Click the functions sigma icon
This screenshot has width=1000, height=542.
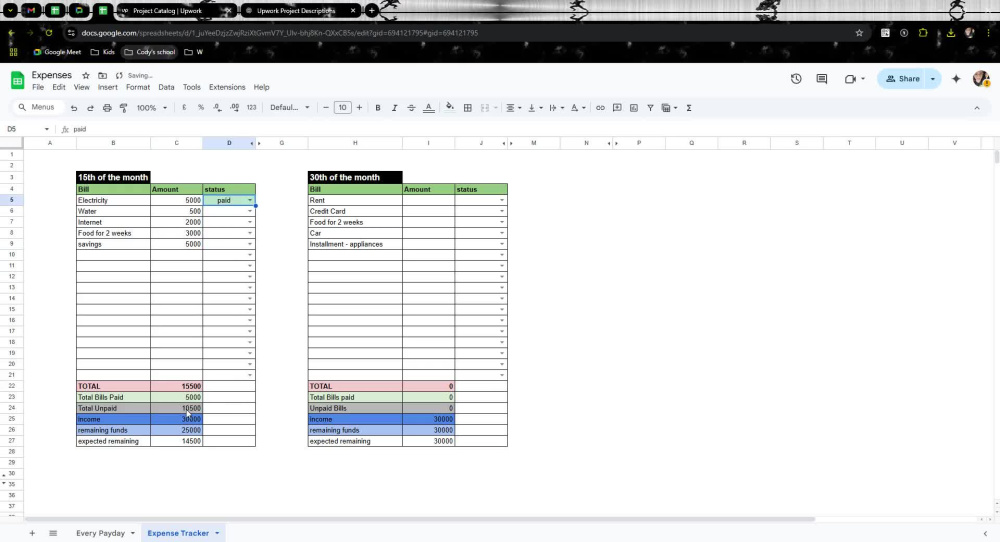click(689, 108)
